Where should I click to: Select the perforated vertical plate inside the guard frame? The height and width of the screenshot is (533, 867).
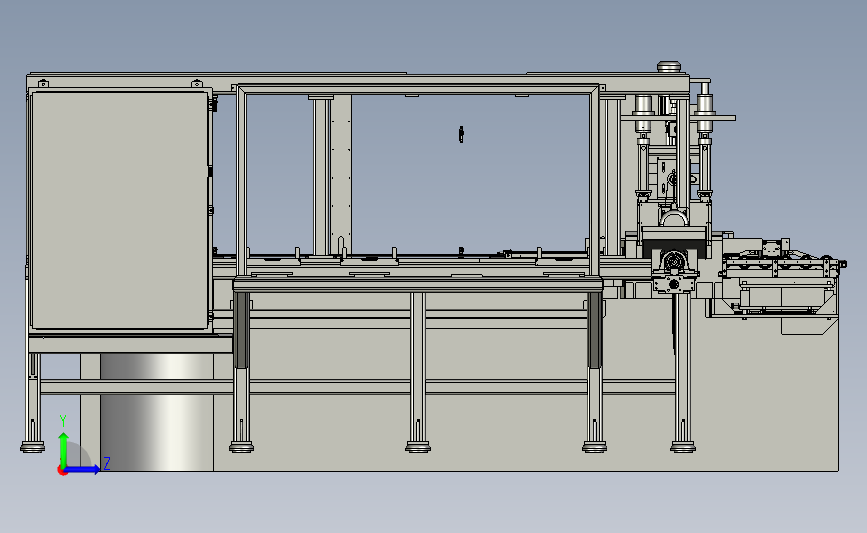341,174
